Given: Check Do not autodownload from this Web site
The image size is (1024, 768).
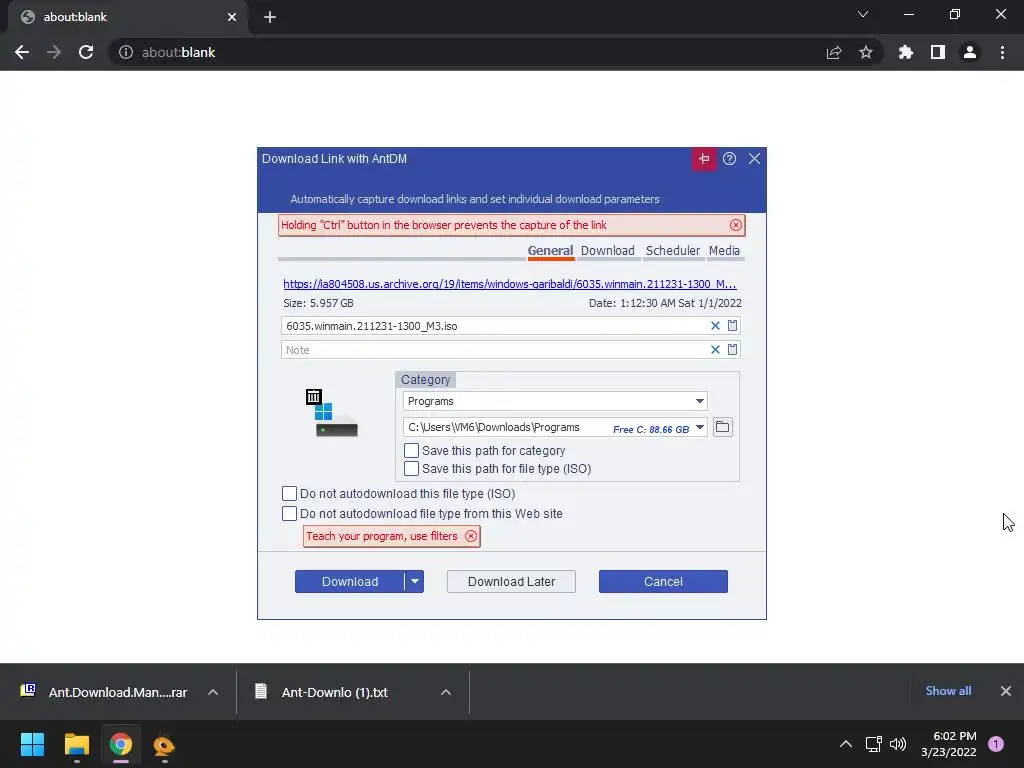Looking at the screenshot, I should (x=289, y=514).
